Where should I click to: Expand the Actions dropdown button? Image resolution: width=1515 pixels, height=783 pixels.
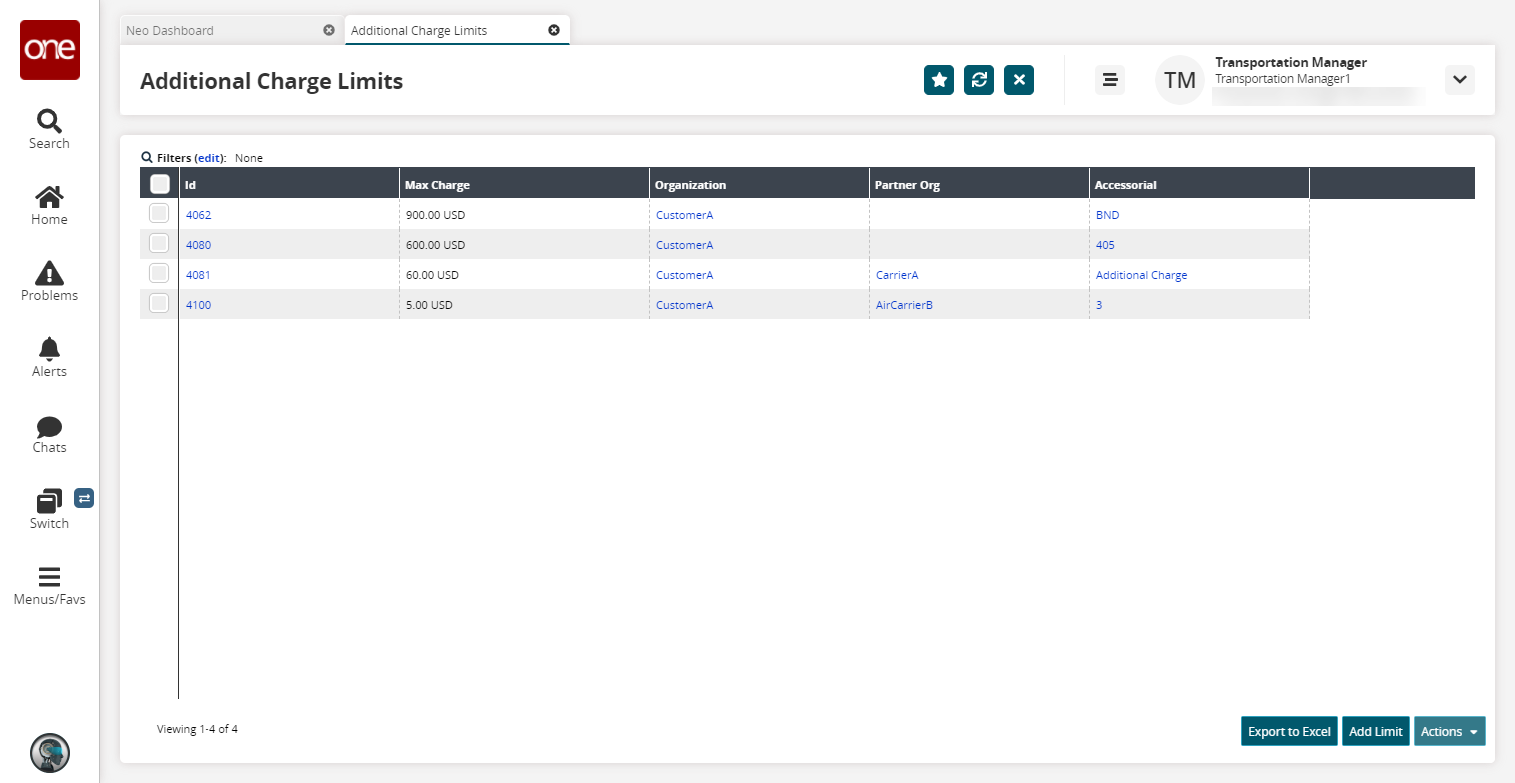[1449, 731]
